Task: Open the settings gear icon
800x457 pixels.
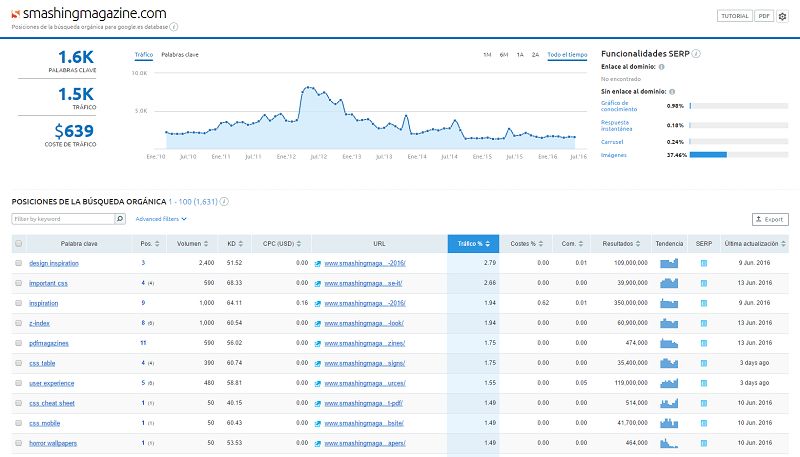Action: (782, 16)
